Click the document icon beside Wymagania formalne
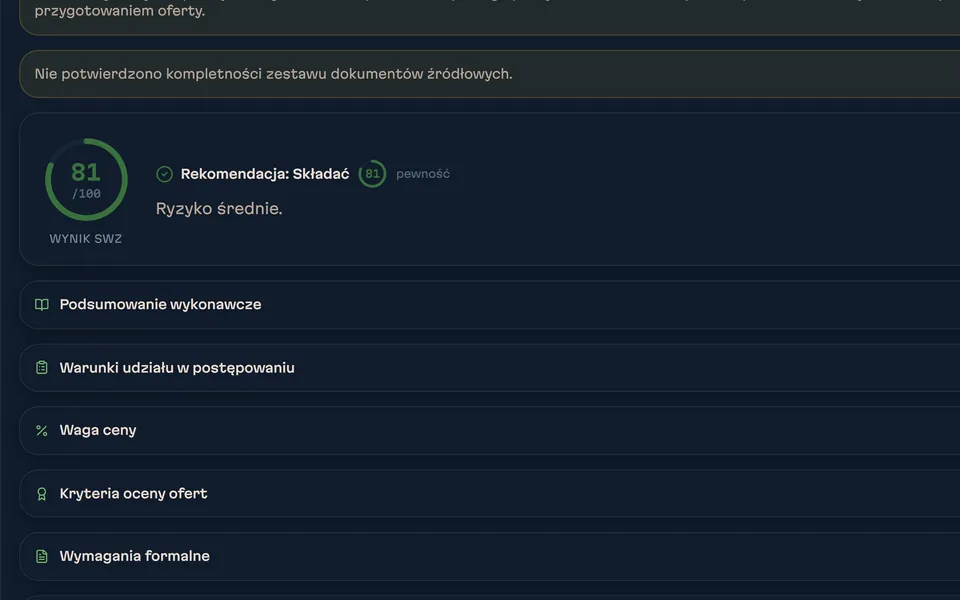960x600 pixels. coord(42,556)
